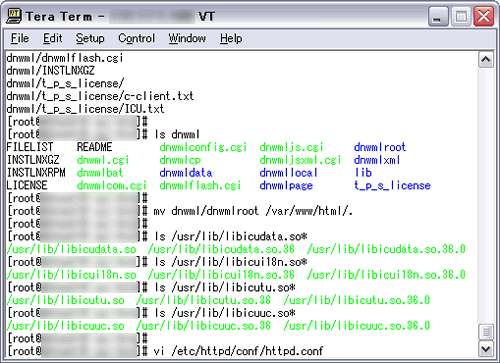Viewport: 500px width, 363px height.
Task: Click dnwml/t_p_s_license/ICU.txt line
Action: coord(85,109)
